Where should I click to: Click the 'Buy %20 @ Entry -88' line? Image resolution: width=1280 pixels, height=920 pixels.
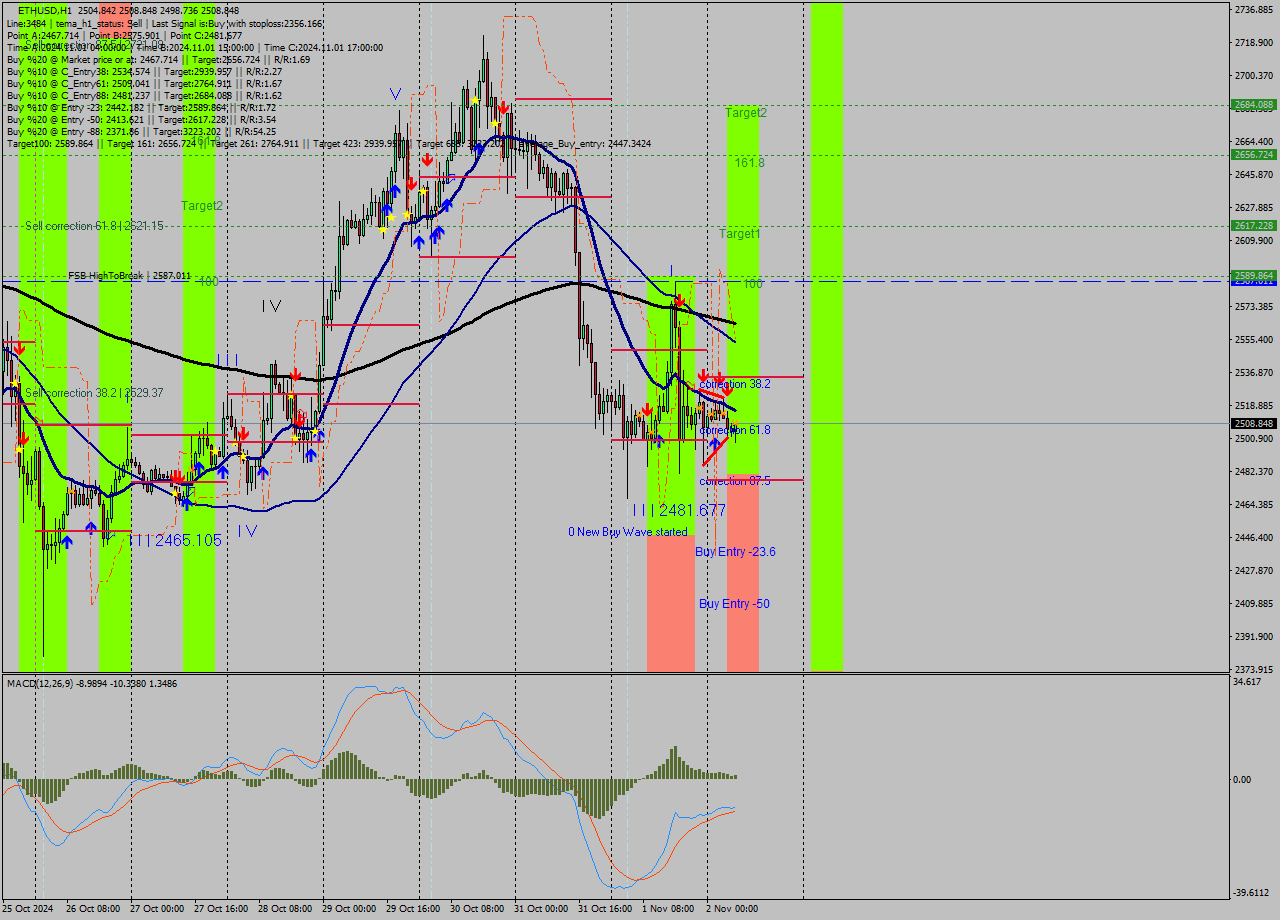tap(141, 131)
